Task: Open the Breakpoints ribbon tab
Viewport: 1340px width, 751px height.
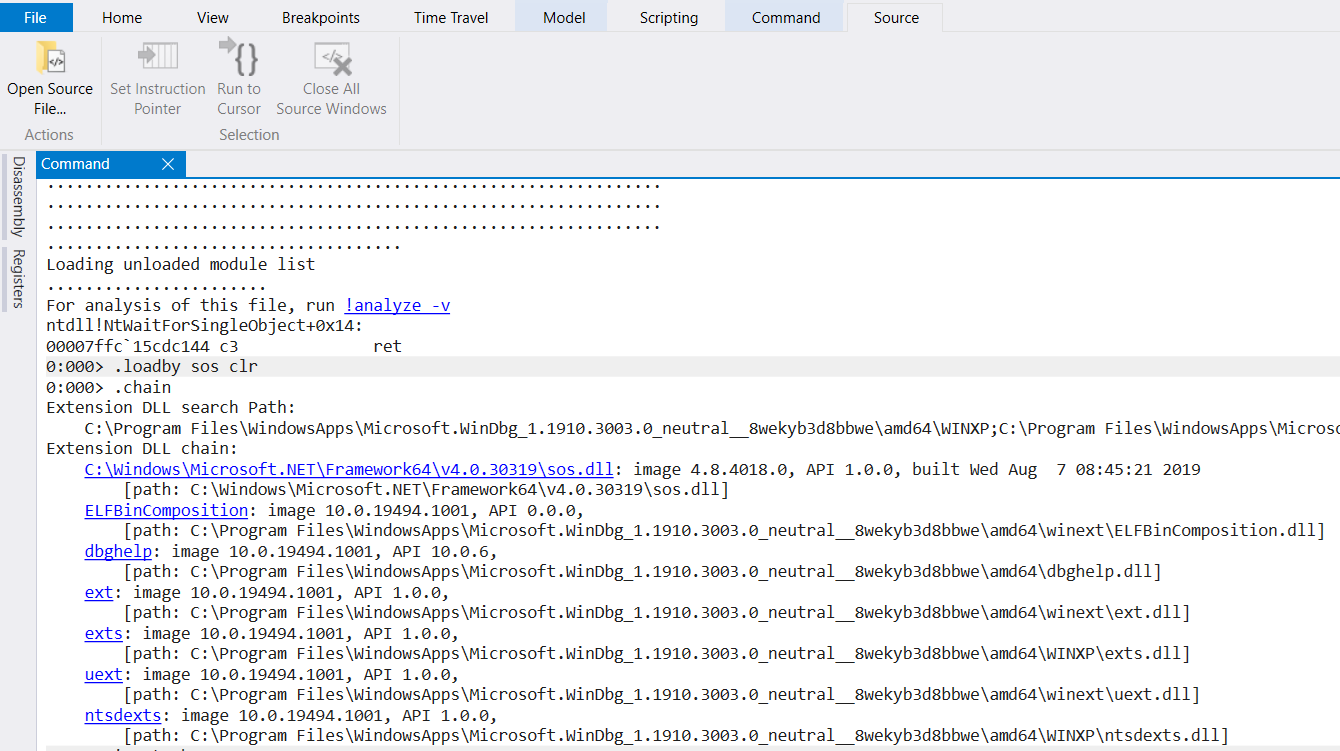Action: pos(320,17)
